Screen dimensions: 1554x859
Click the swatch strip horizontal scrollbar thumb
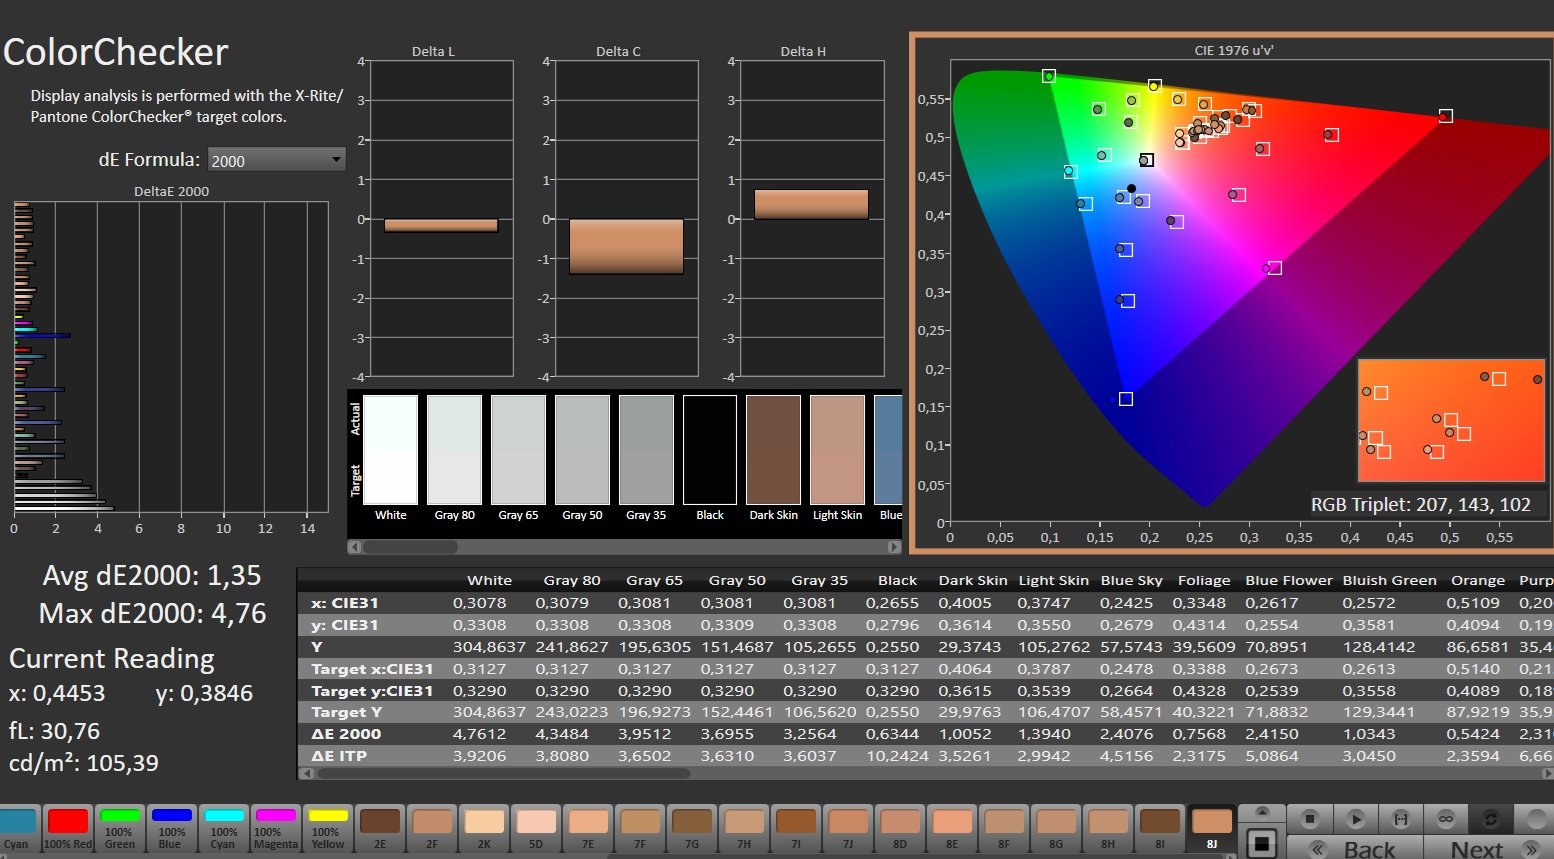click(410, 547)
